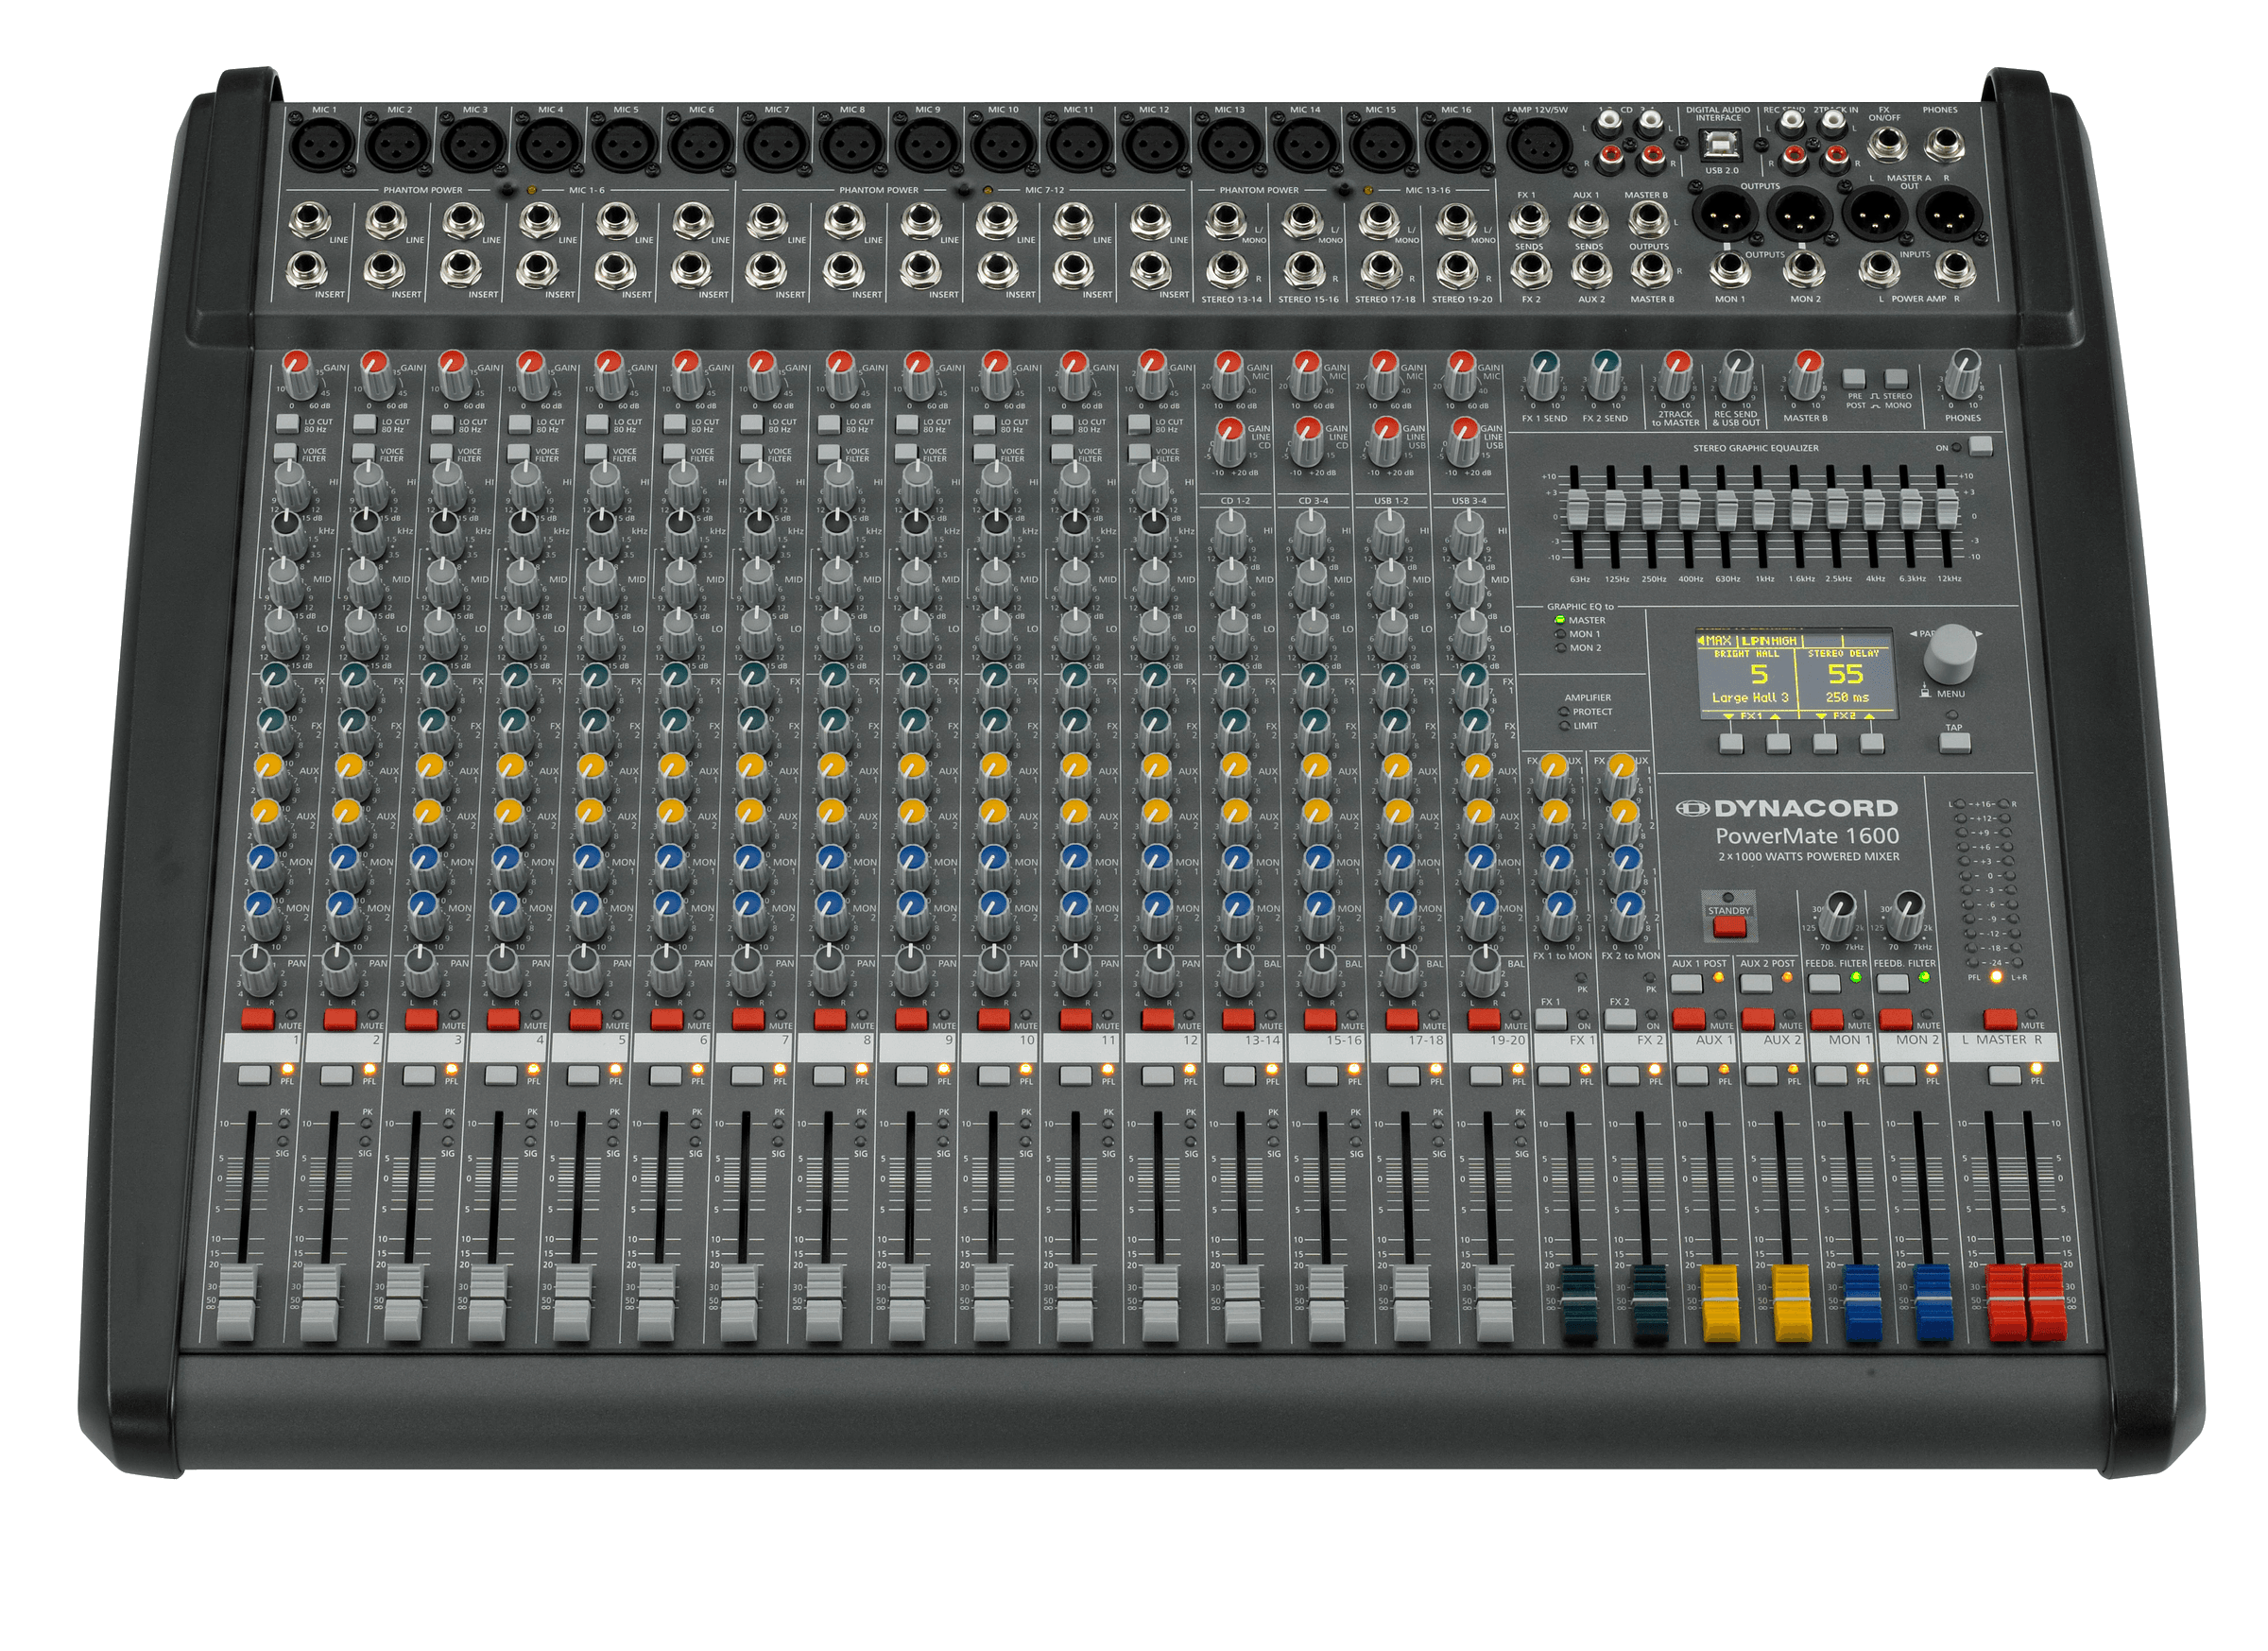The height and width of the screenshot is (1651, 2268).
Task: Click the PHONES volume knob
Action: (x=1965, y=374)
